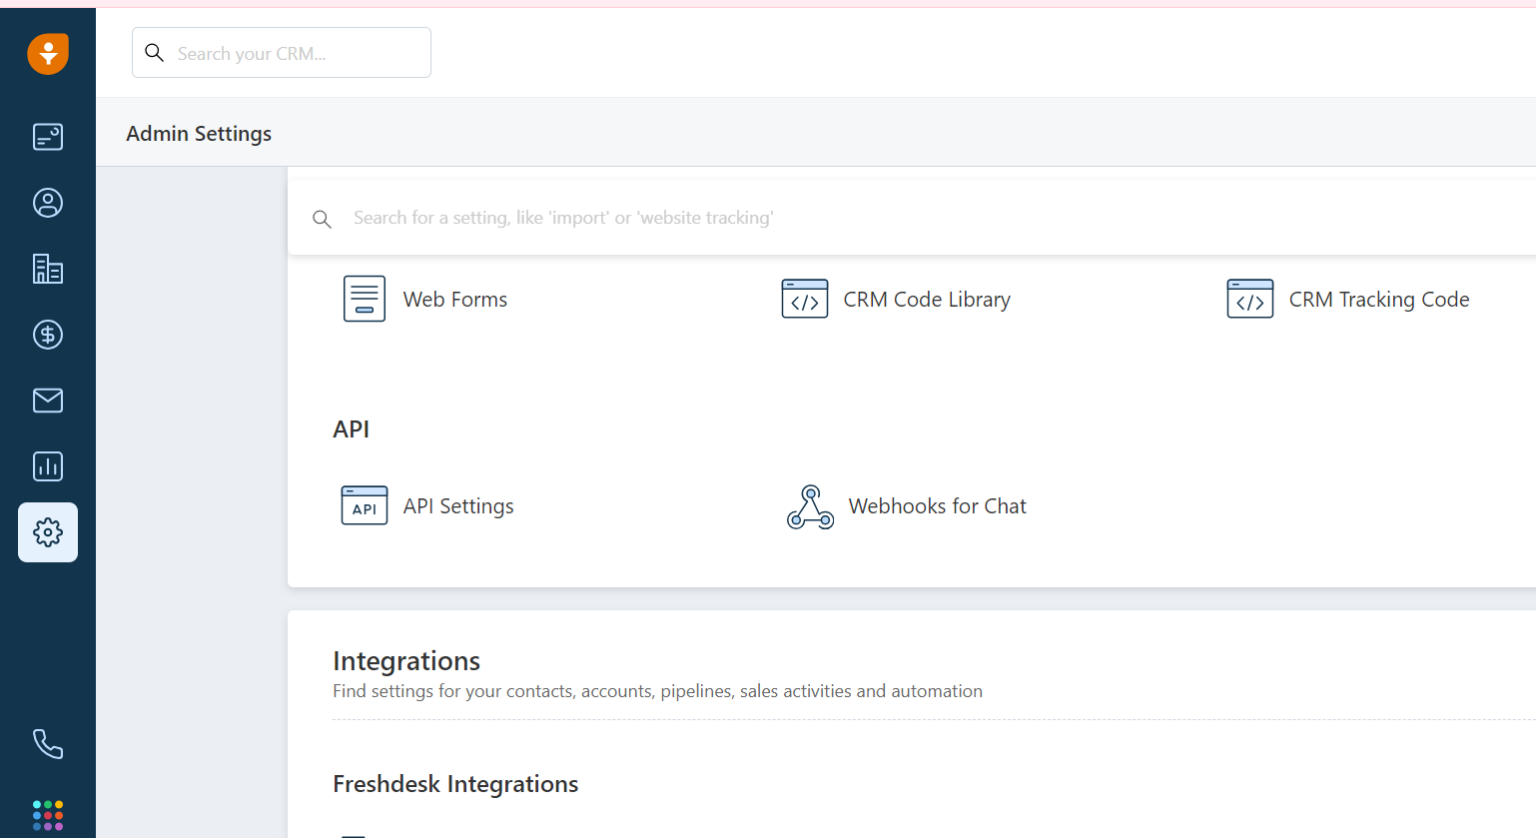Click the Freshsales logo icon
1536x838 pixels.
pyautogui.click(x=48, y=54)
